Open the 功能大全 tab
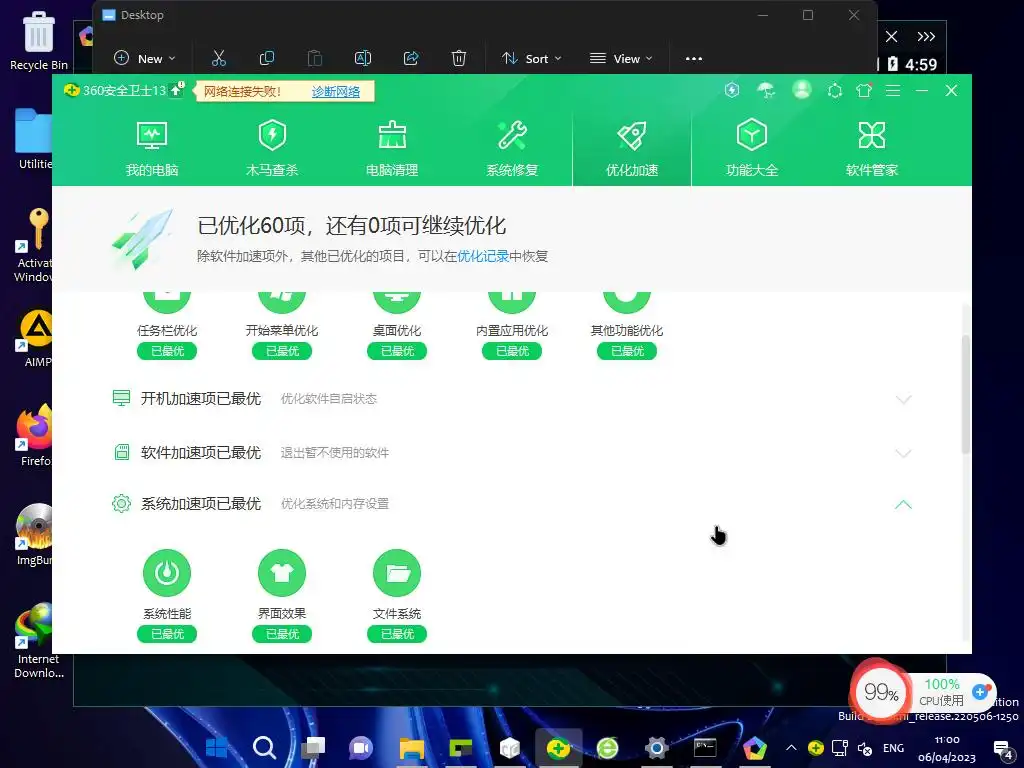1024x768 pixels. point(752,149)
